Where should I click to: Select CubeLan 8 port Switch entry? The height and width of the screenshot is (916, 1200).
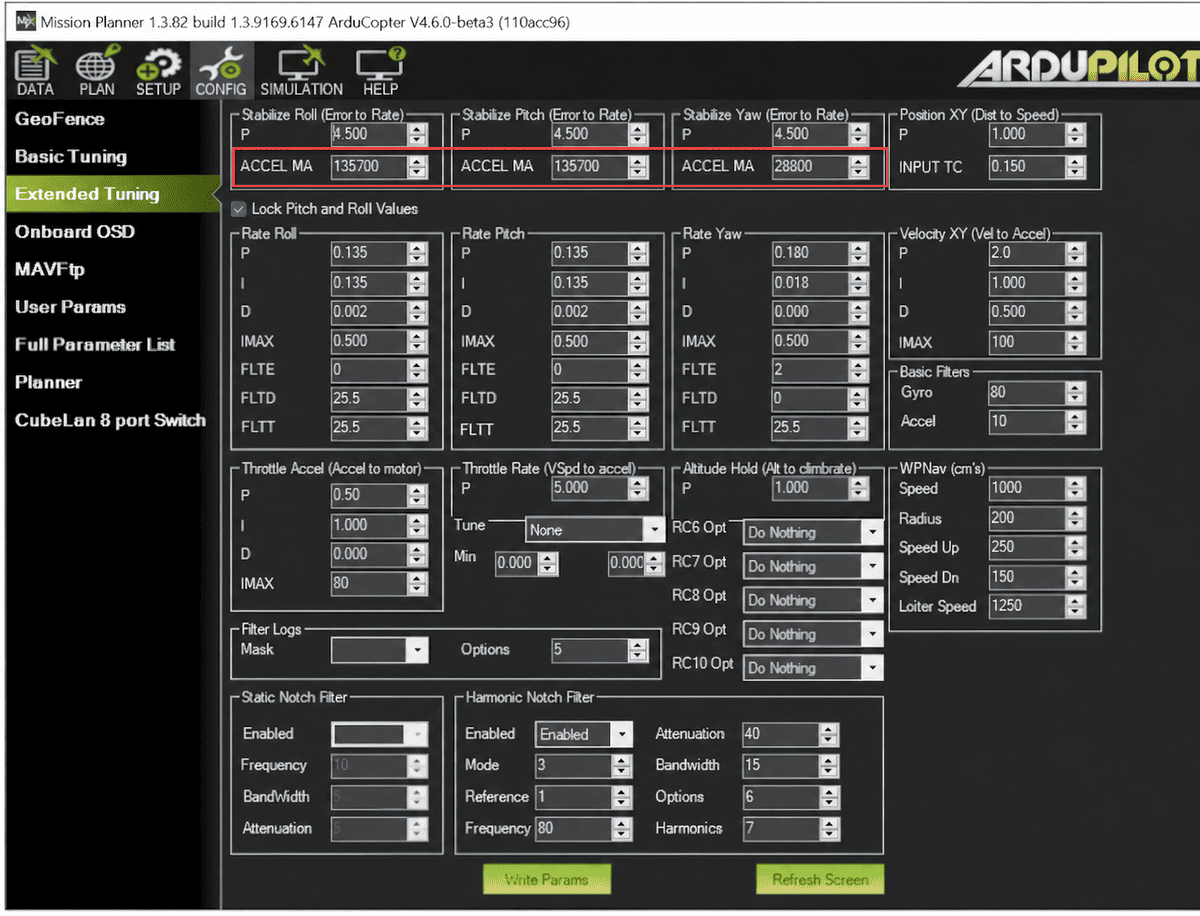pyautogui.click(x=110, y=420)
